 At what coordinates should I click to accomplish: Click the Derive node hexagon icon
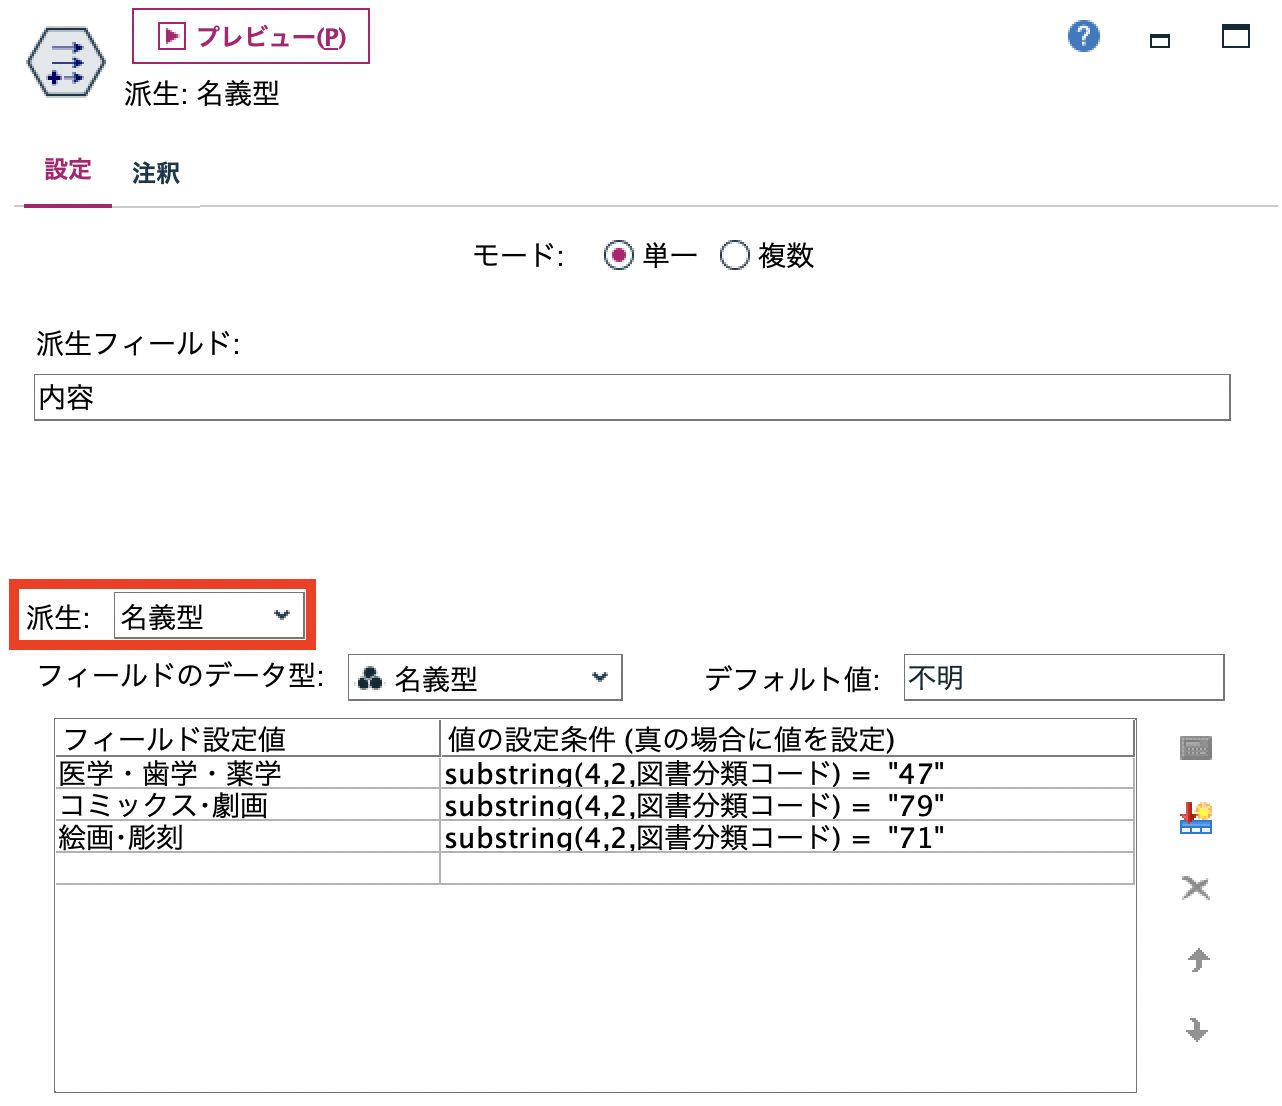point(64,61)
